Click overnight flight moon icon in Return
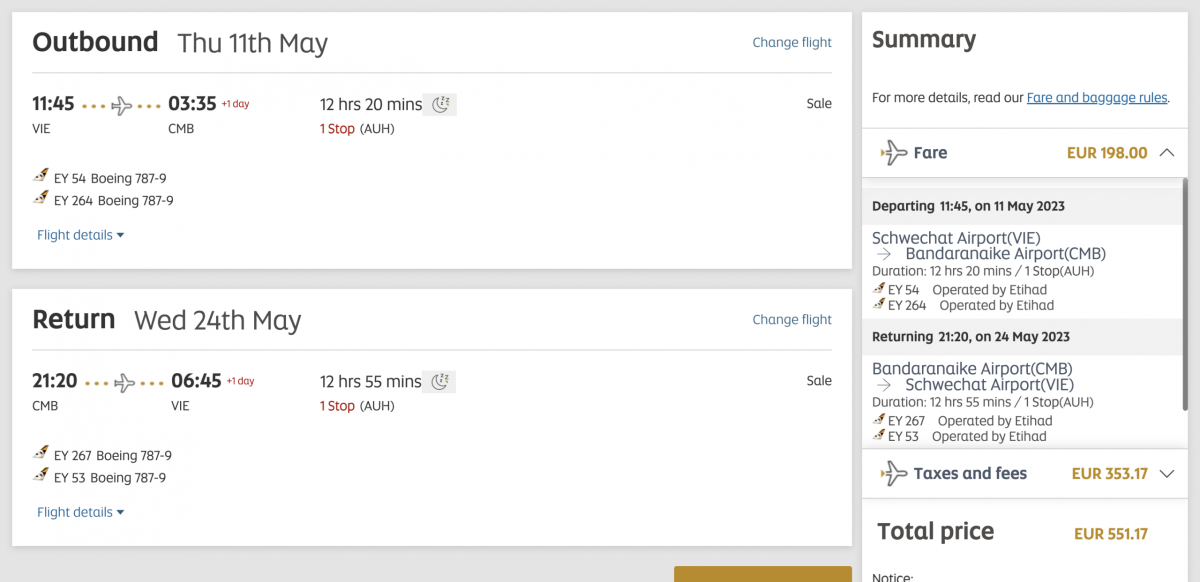 (x=441, y=381)
